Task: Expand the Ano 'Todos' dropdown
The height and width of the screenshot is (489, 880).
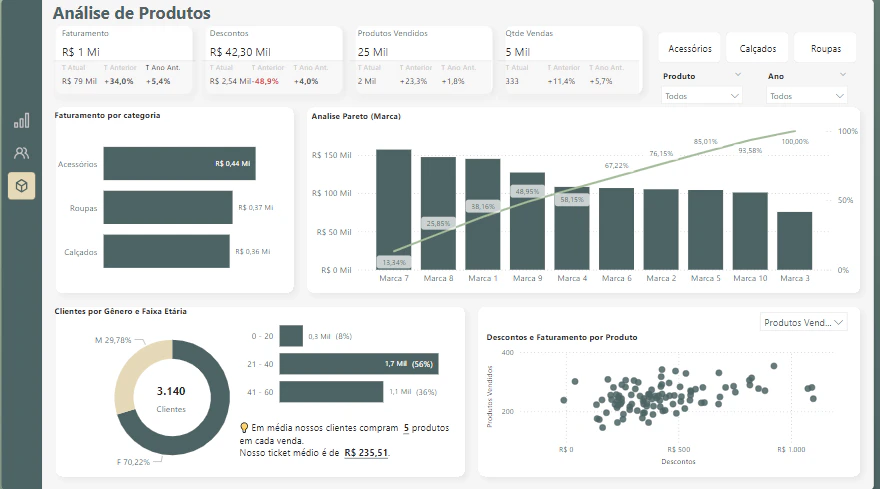Action: click(806, 96)
